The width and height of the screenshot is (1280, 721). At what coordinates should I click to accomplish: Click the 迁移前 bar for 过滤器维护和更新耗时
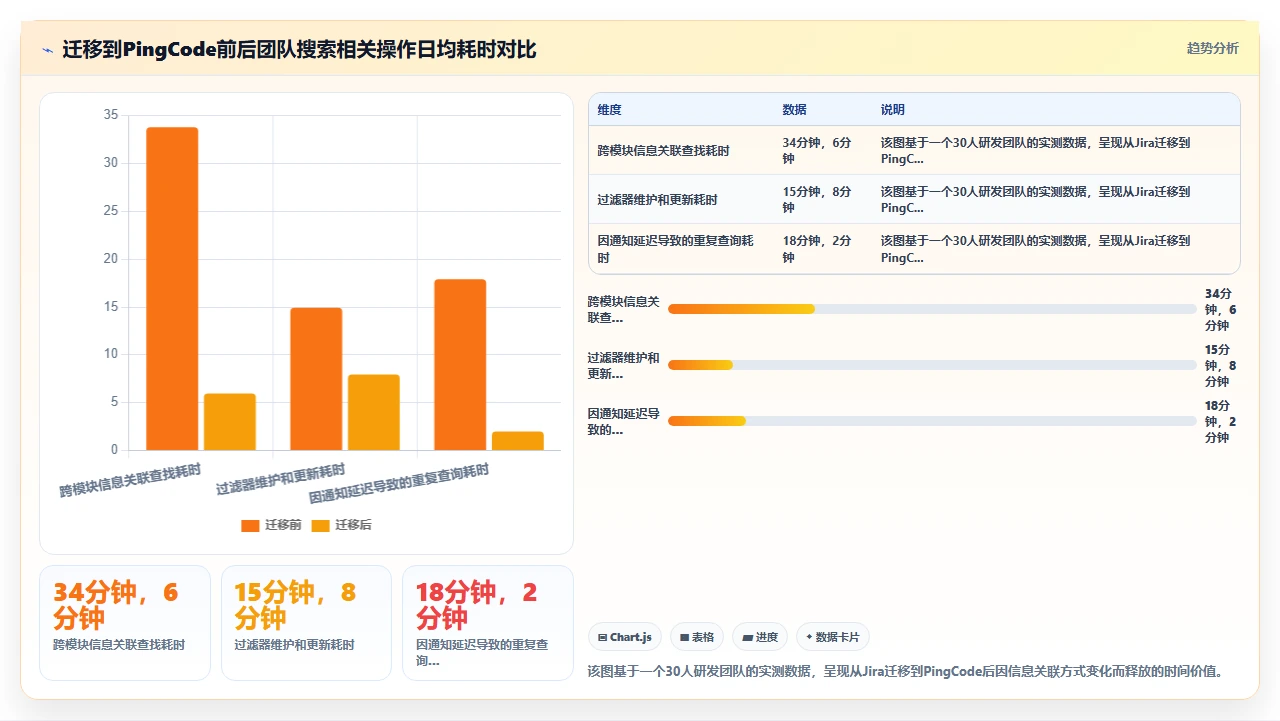[316, 379]
